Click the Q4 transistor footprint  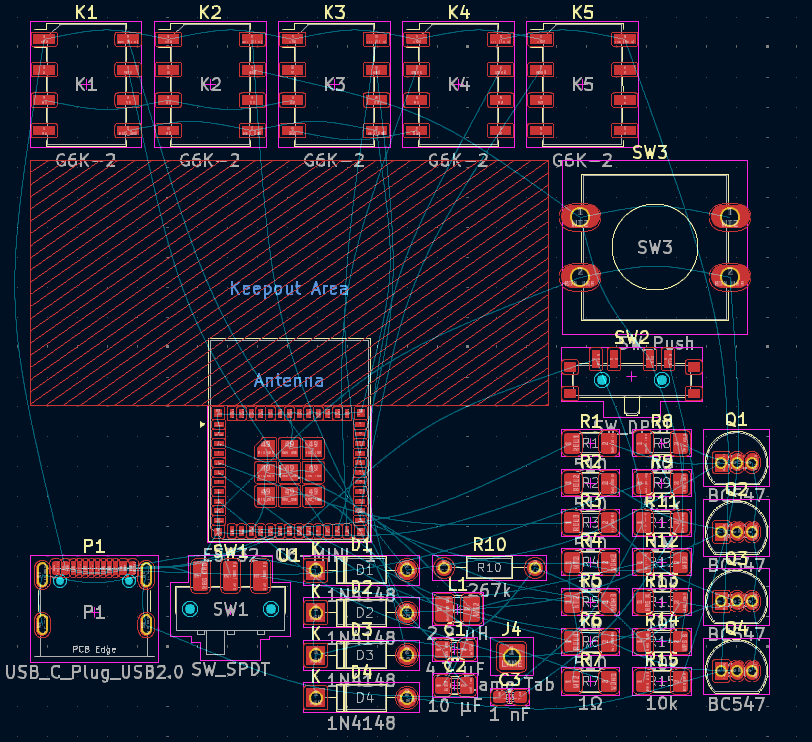pyautogui.click(x=736, y=667)
